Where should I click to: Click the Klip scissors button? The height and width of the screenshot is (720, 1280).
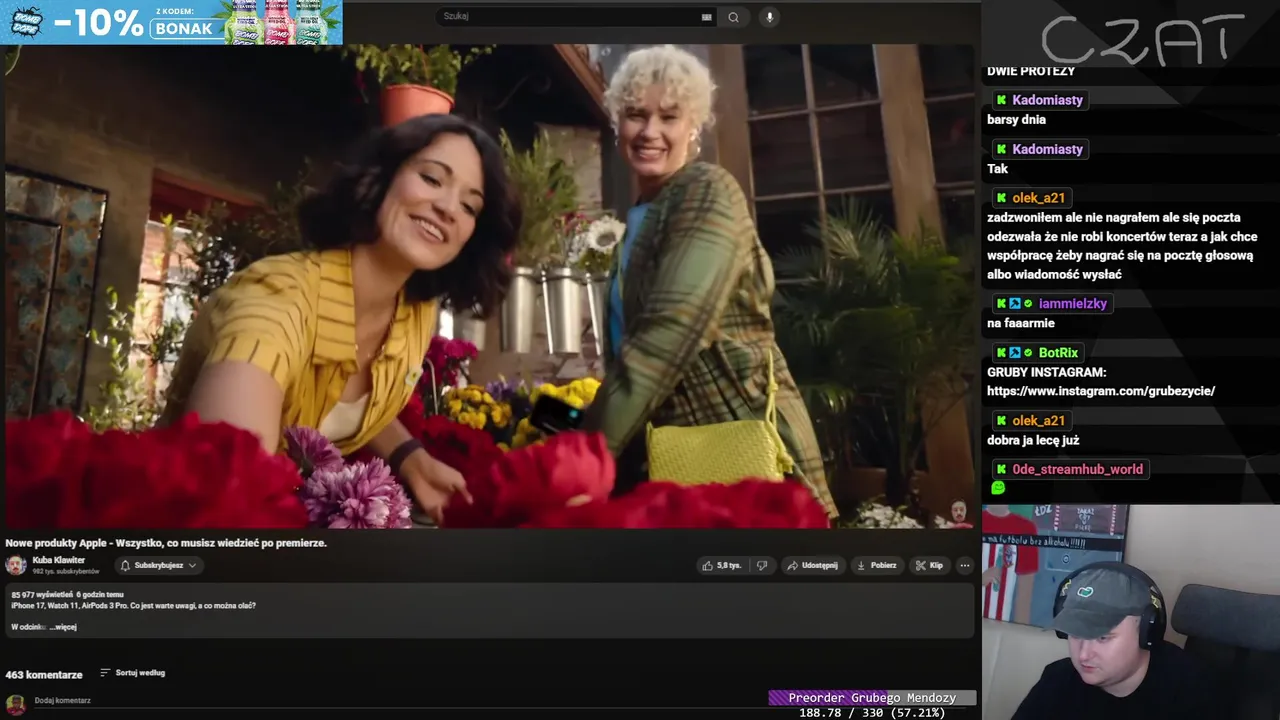pos(929,565)
